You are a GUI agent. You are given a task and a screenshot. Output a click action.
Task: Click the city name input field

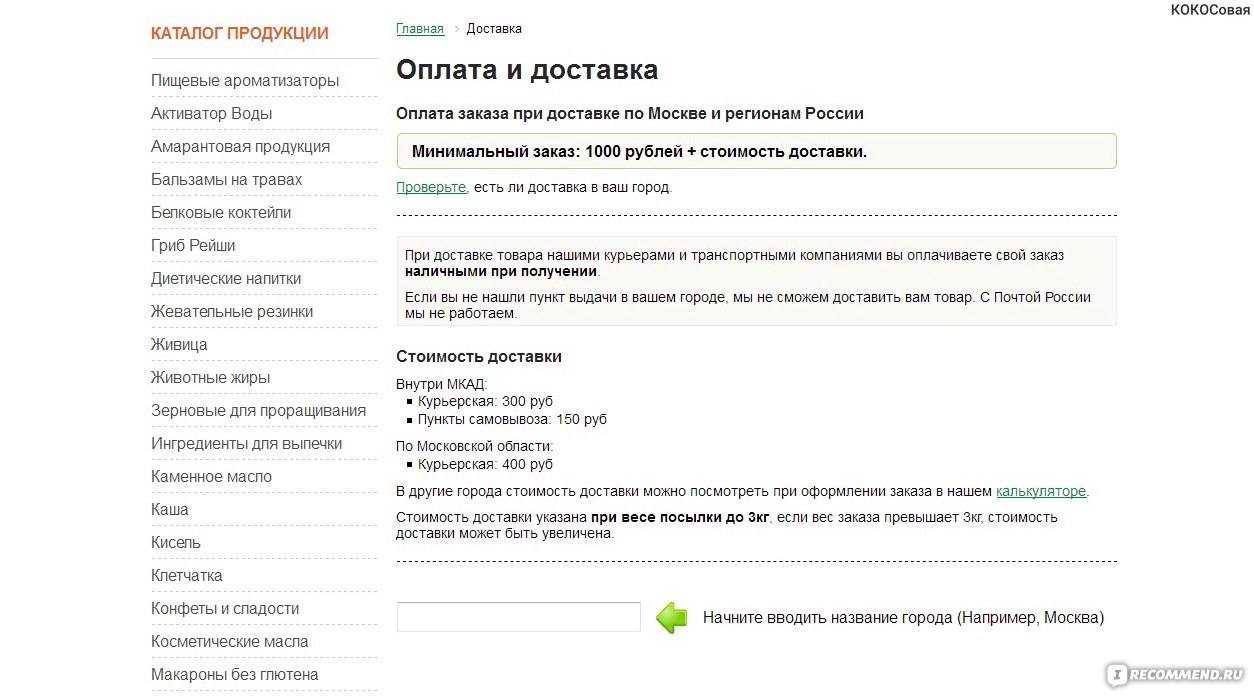[x=518, y=617]
